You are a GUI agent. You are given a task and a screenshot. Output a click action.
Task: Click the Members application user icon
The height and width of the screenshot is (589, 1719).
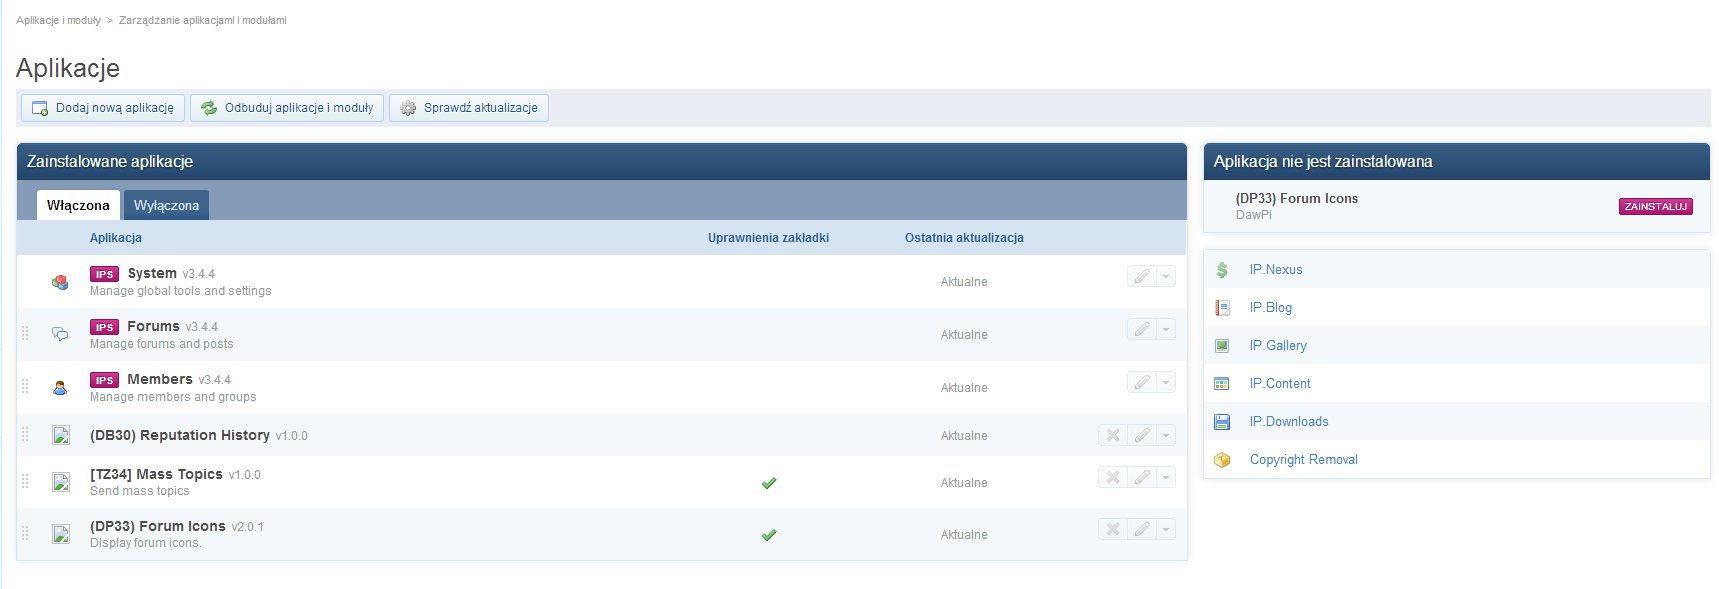click(x=60, y=388)
